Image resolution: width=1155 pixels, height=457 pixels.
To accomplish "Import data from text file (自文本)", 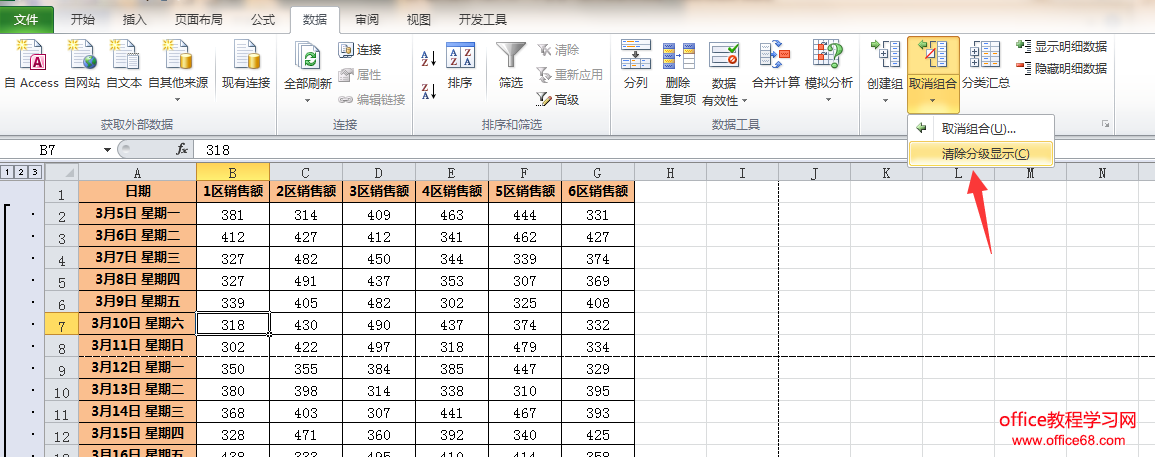I will coord(124,63).
